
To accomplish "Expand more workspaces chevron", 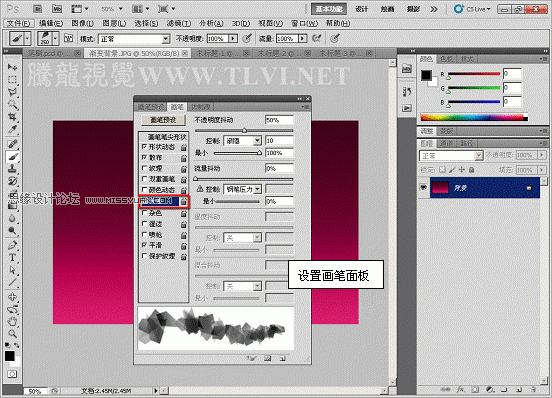I will pos(434,9).
